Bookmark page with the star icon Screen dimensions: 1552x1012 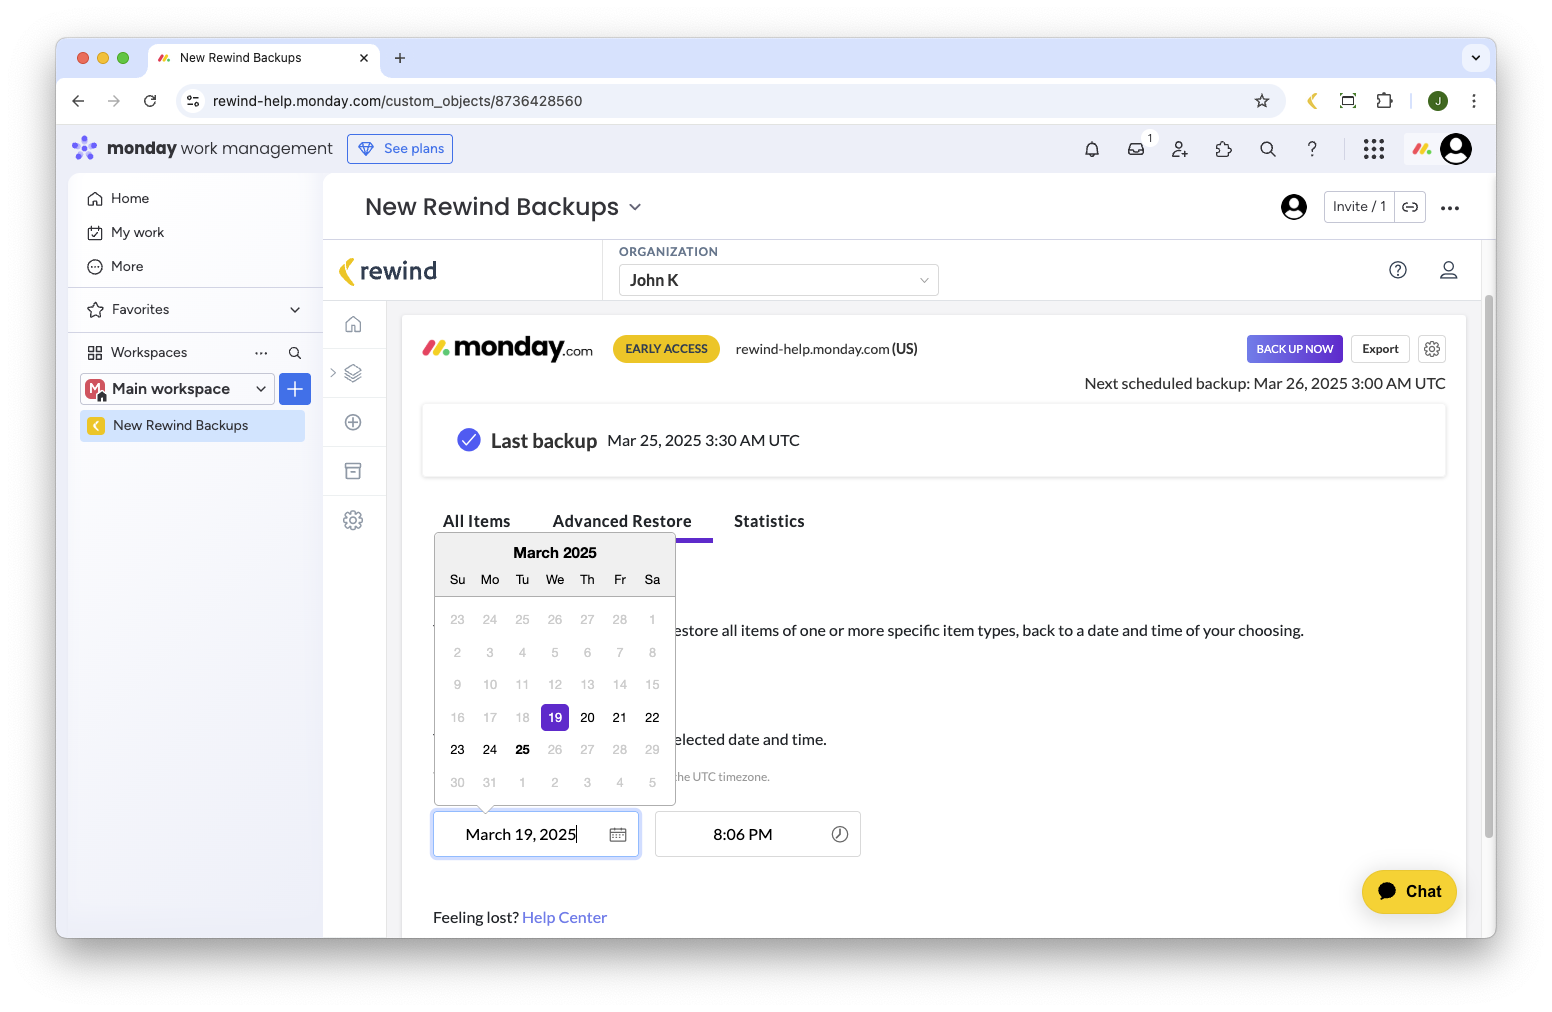pyautogui.click(x=1262, y=101)
